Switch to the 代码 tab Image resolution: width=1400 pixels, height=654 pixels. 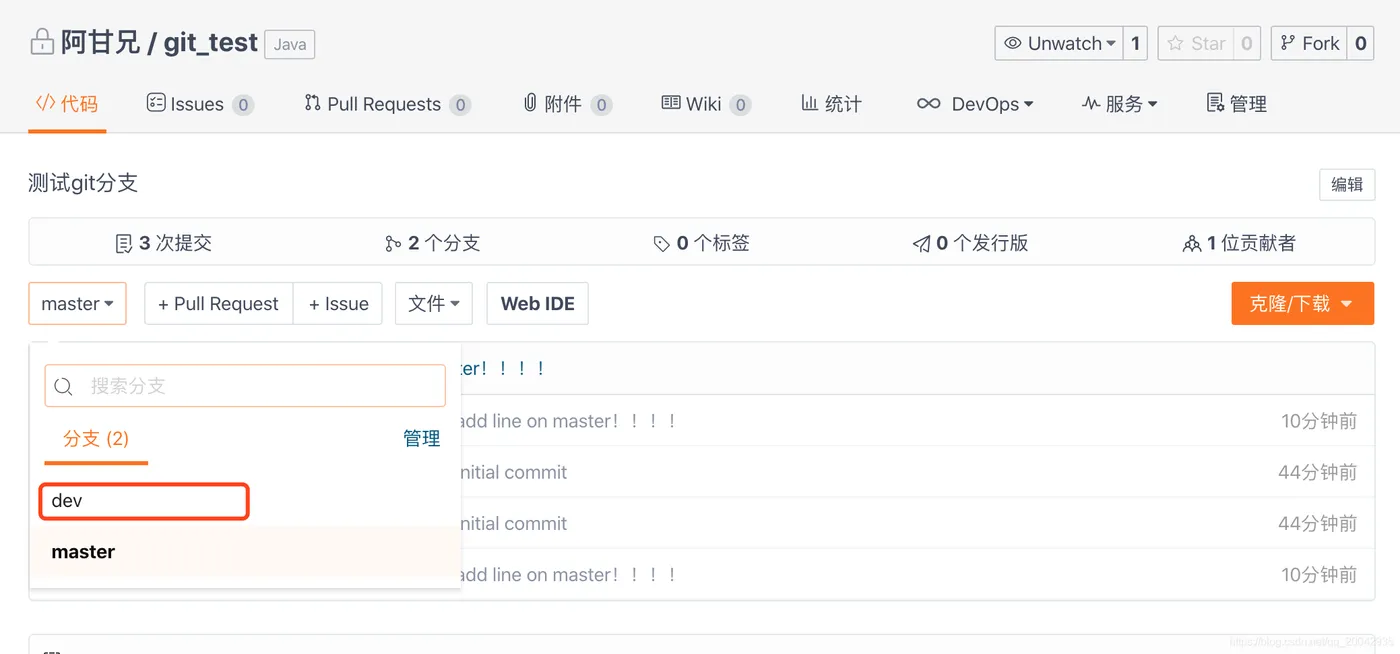(67, 103)
